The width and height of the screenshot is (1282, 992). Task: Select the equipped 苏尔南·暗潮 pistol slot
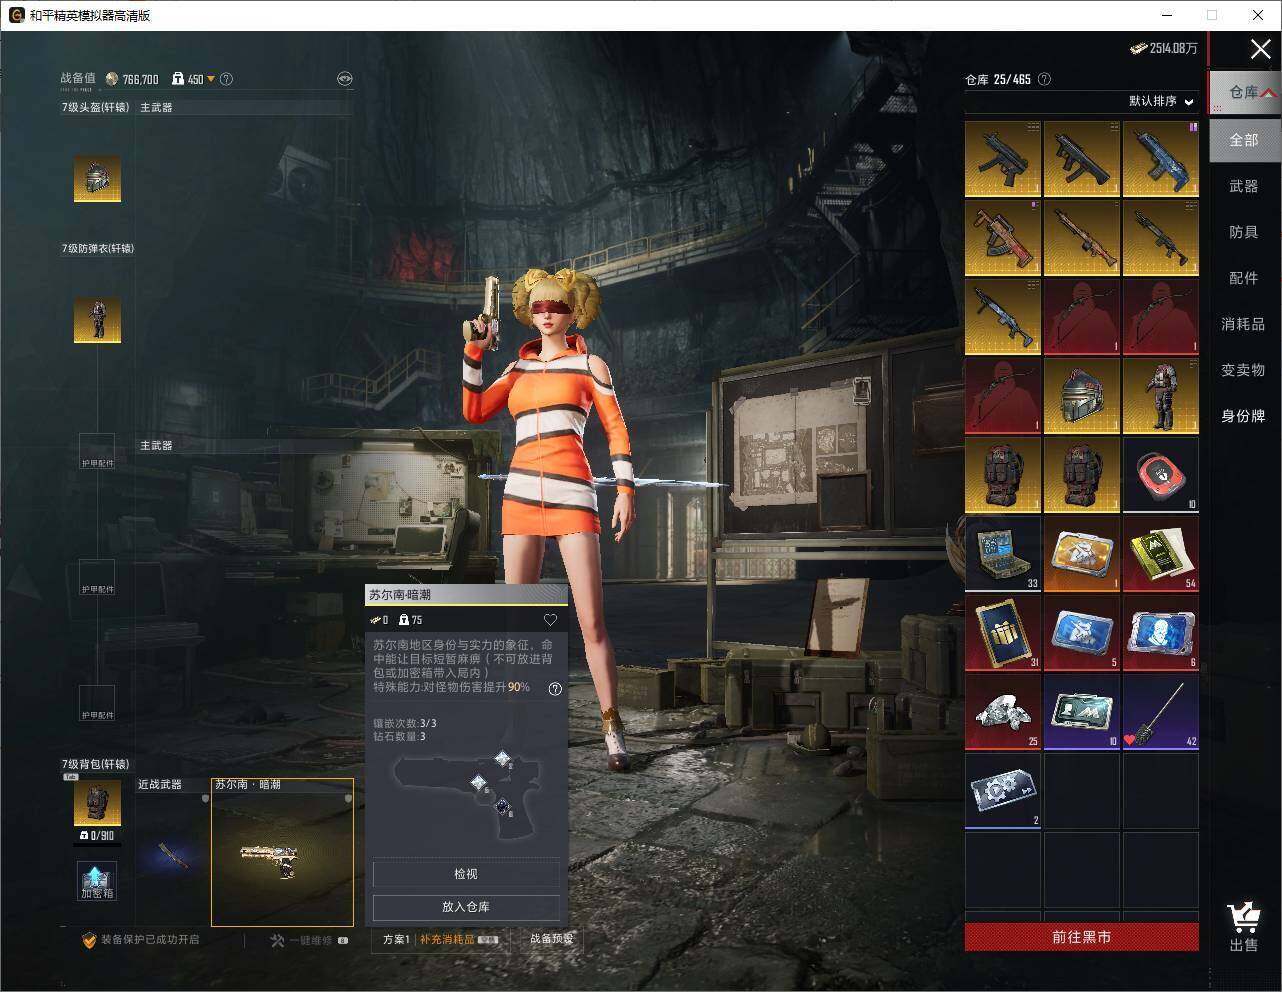tap(282, 853)
